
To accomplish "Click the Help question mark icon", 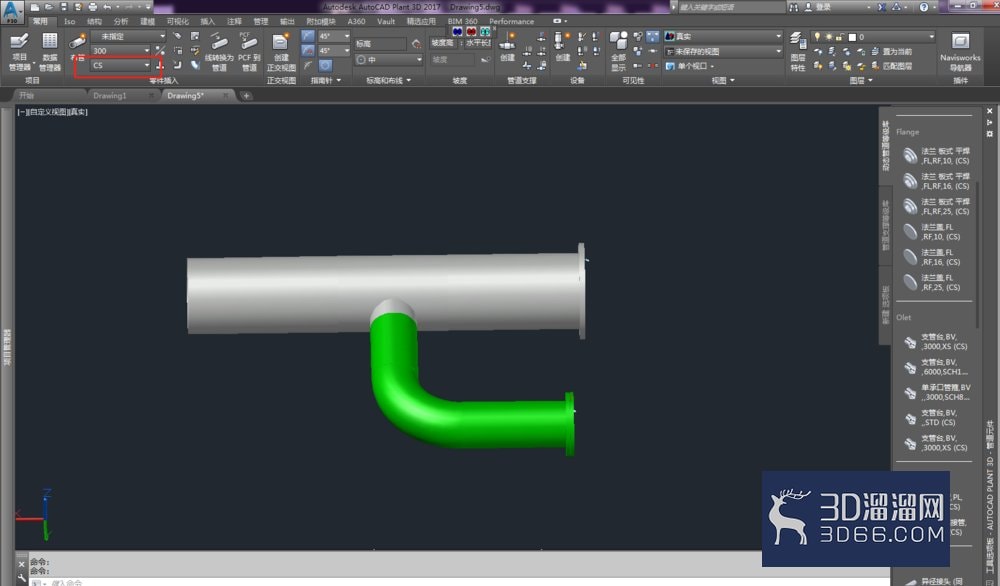I will point(924,7).
